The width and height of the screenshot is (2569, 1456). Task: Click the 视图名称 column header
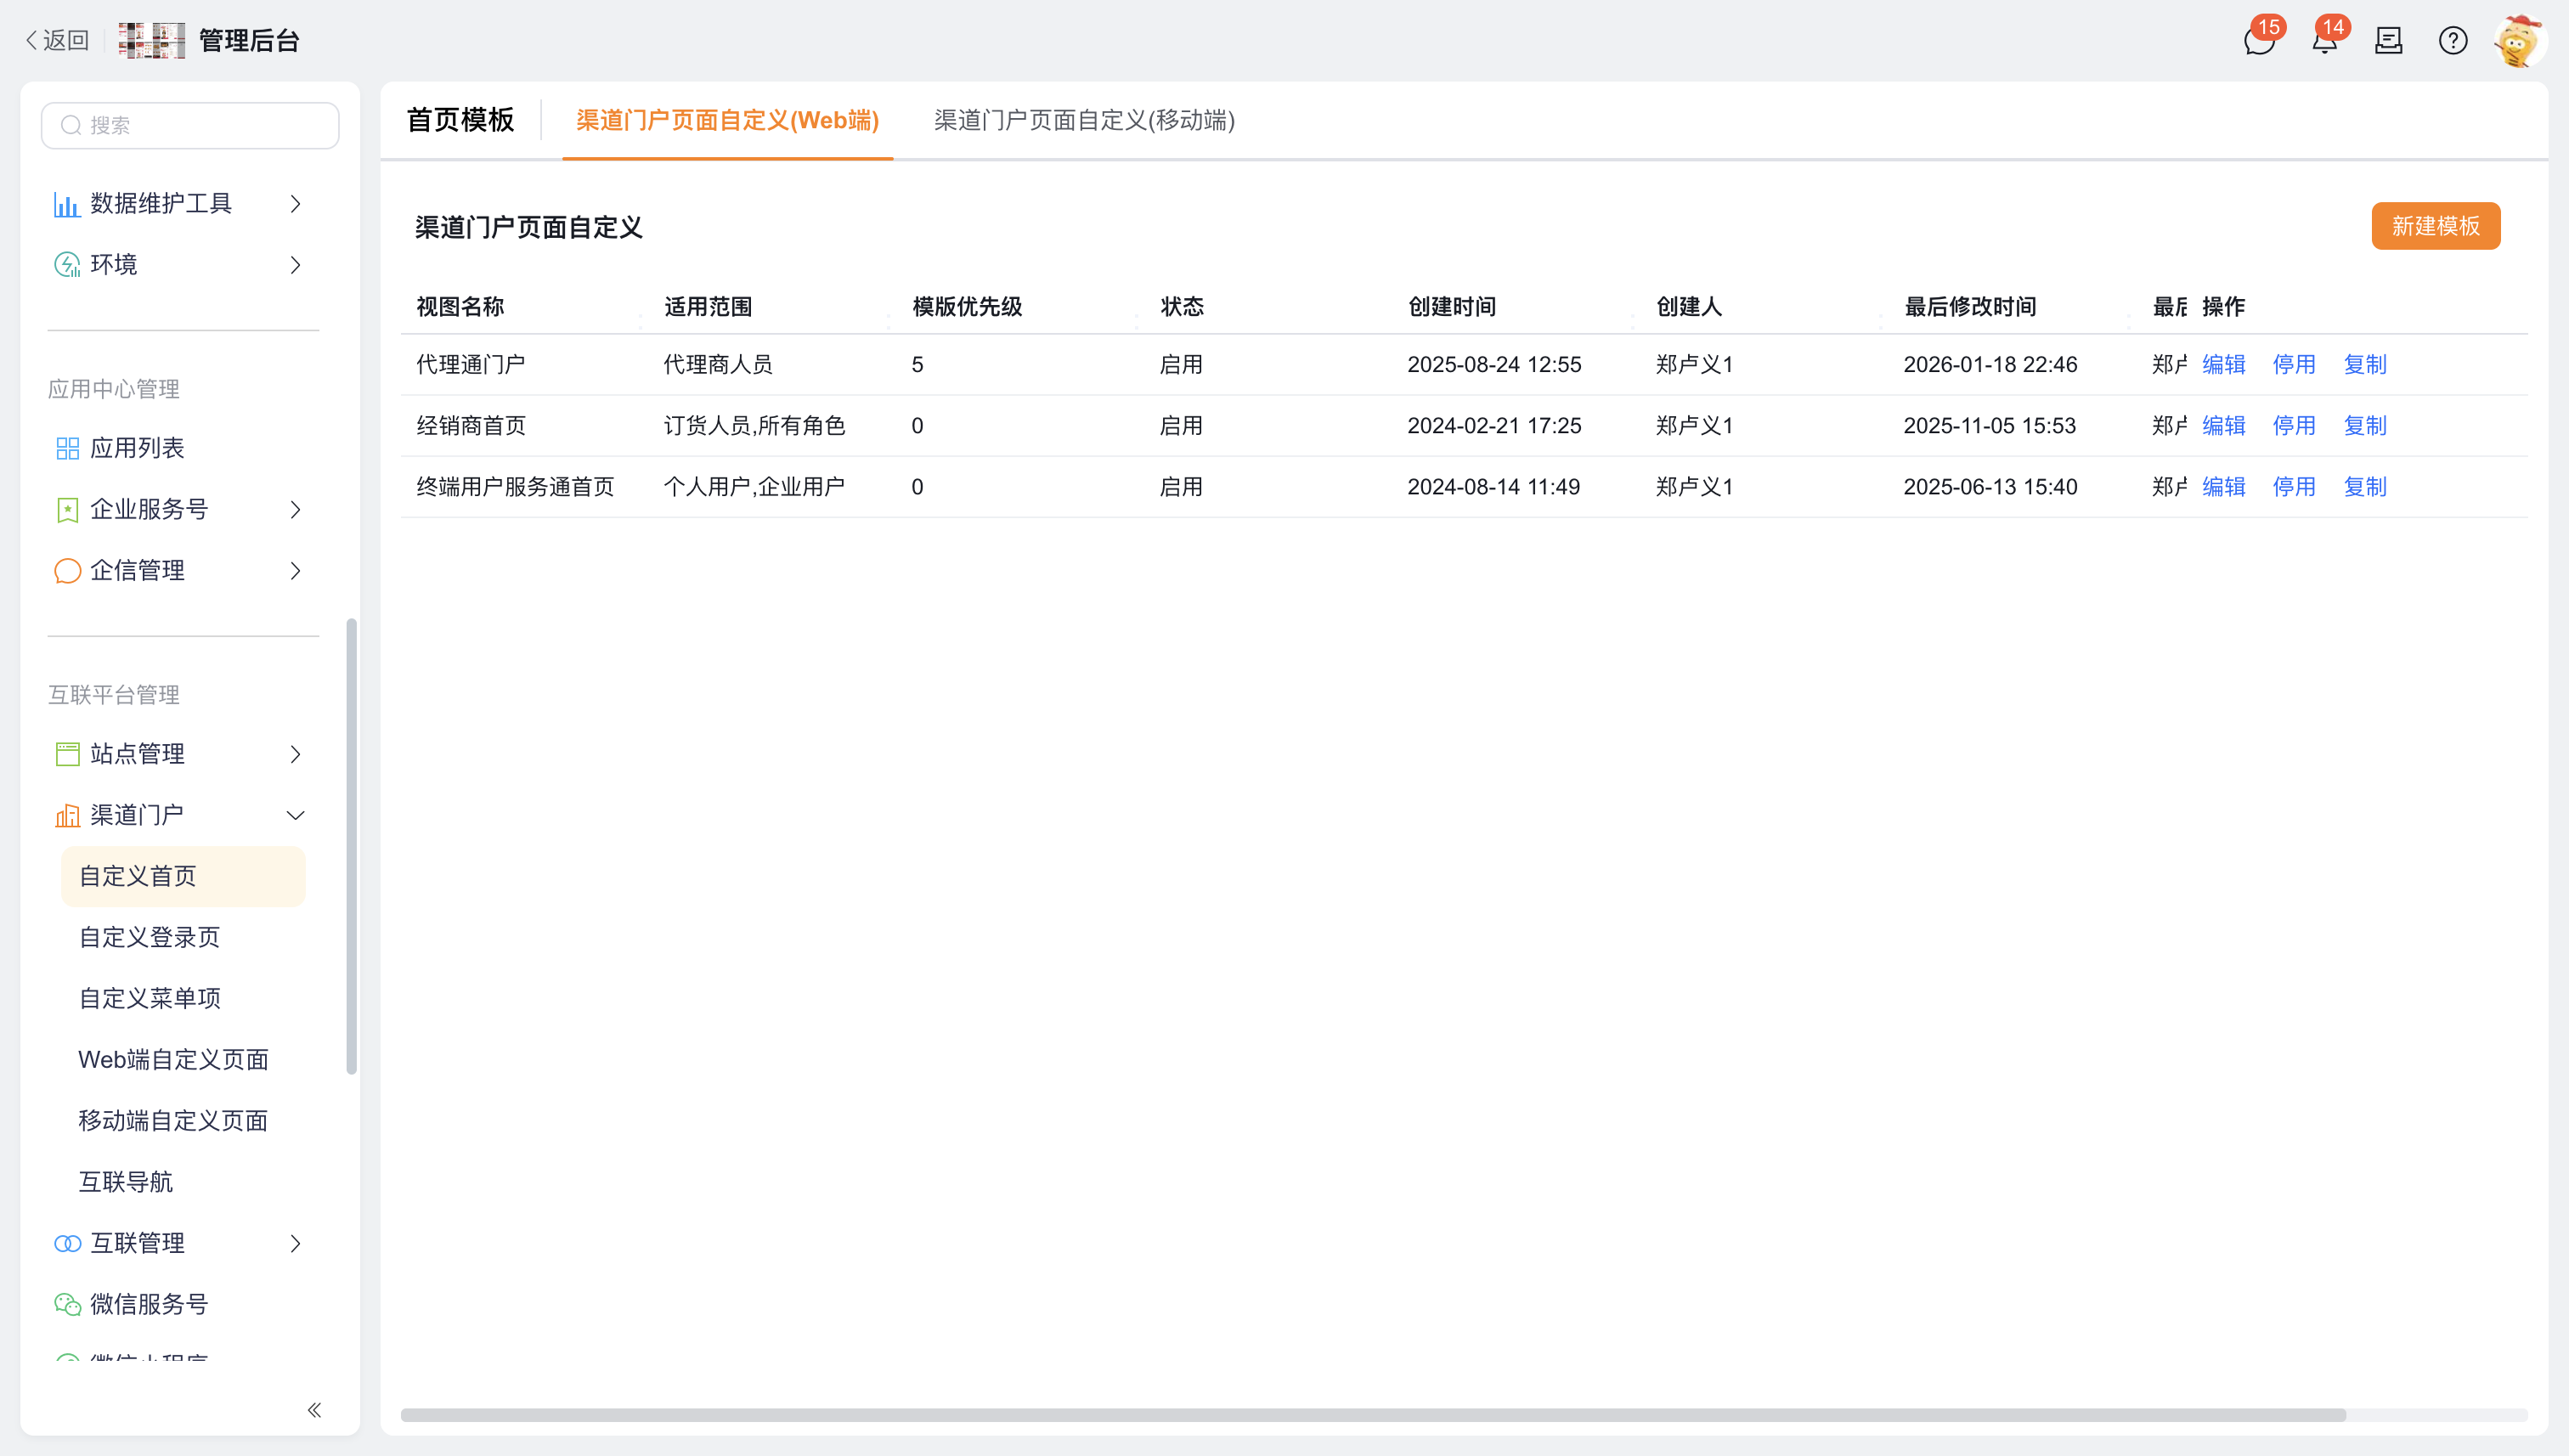pos(460,307)
